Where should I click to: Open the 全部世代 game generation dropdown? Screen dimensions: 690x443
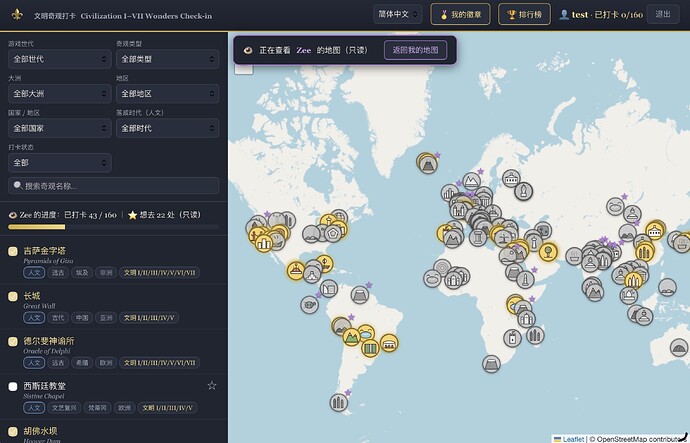59,59
